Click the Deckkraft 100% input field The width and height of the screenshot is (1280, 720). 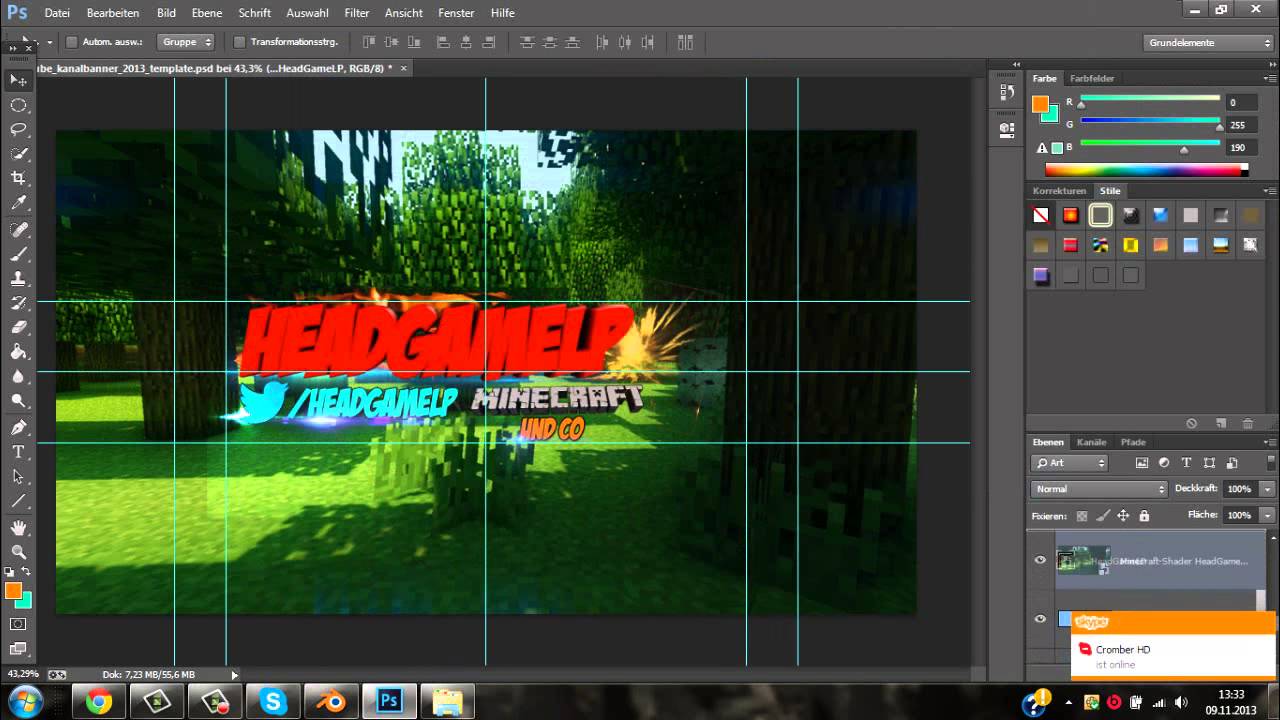tap(1240, 489)
